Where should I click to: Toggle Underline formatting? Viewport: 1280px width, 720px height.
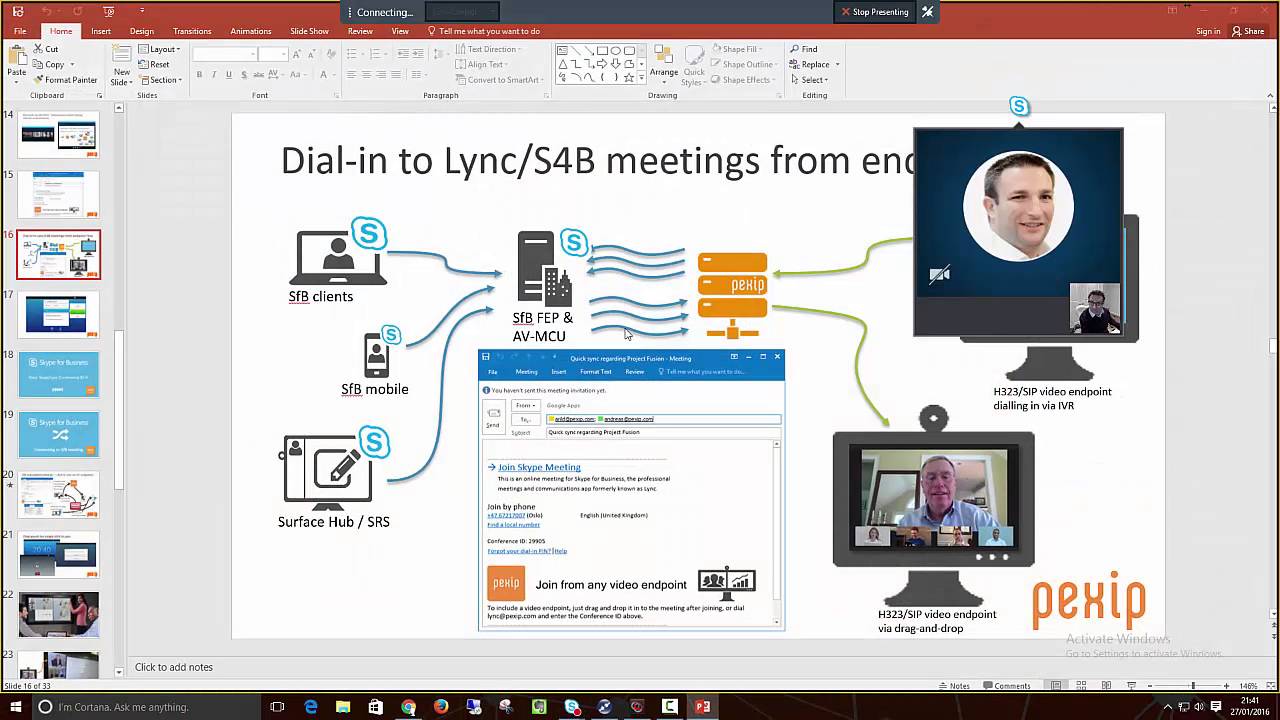coord(229,75)
